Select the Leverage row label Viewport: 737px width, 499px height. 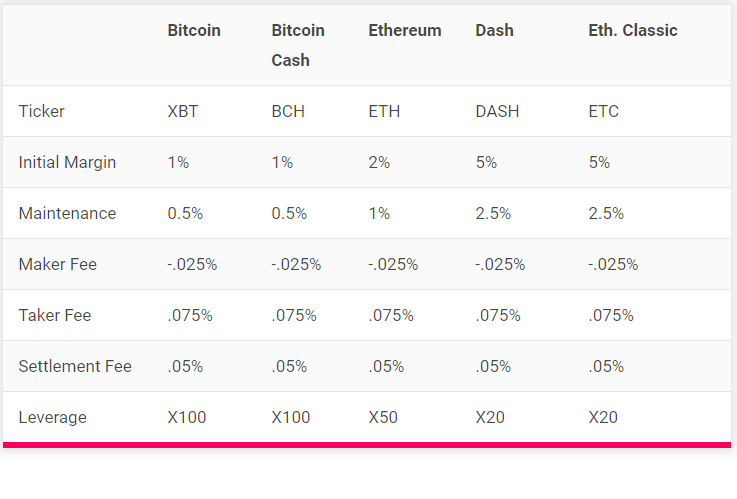(53, 418)
